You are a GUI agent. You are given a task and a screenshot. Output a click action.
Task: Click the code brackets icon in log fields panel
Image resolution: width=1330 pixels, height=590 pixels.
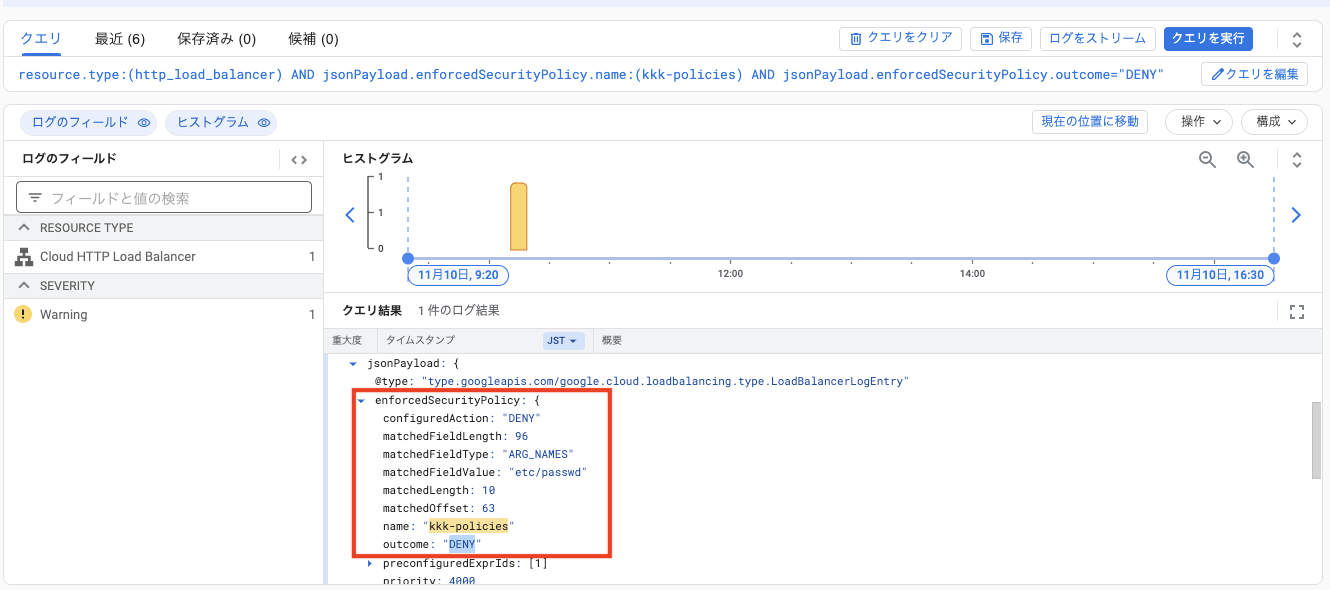coord(298,159)
